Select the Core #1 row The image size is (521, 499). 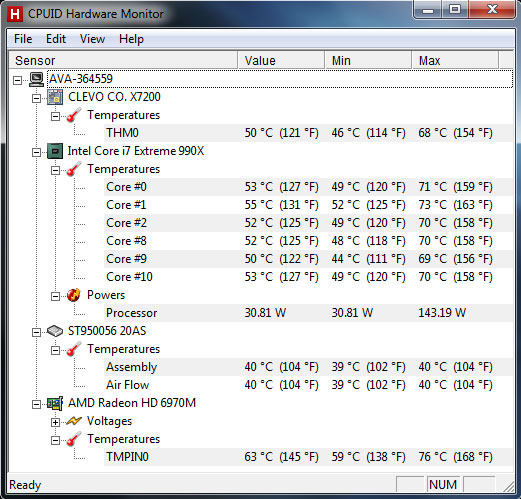308,205
